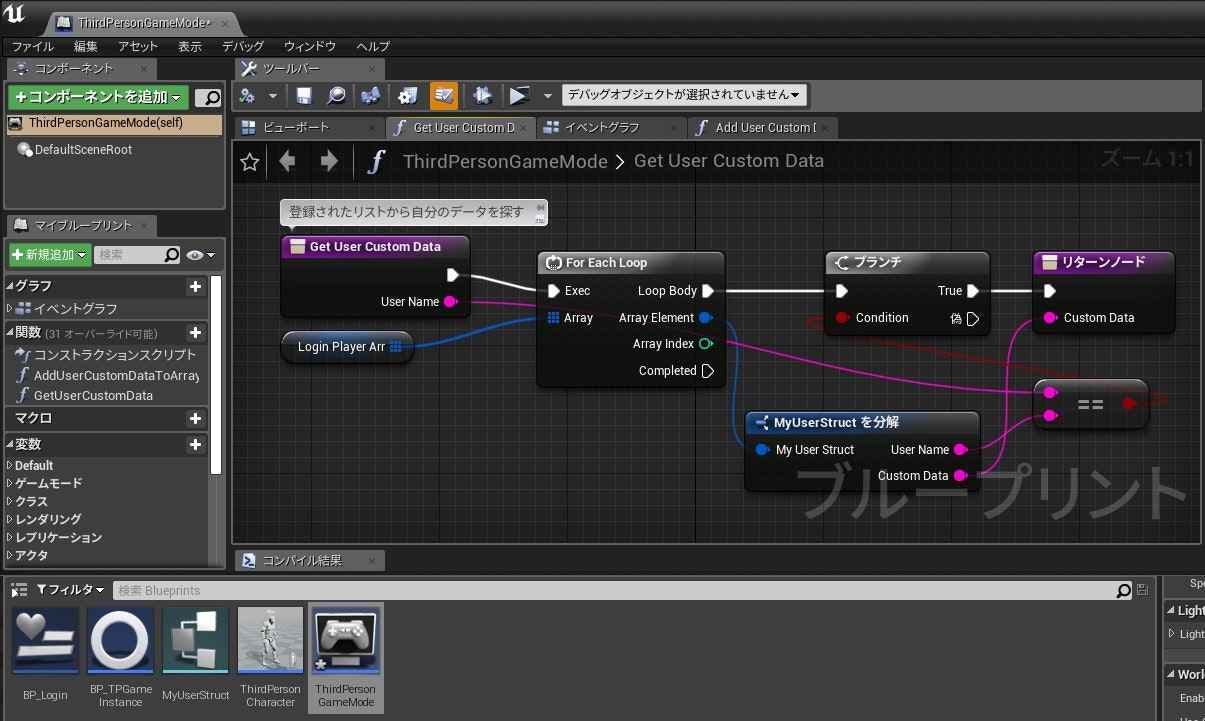Toggle the highlighted Class Defaults toolbar icon
The height and width of the screenshot is (721, 1205).
coord(444,95)
